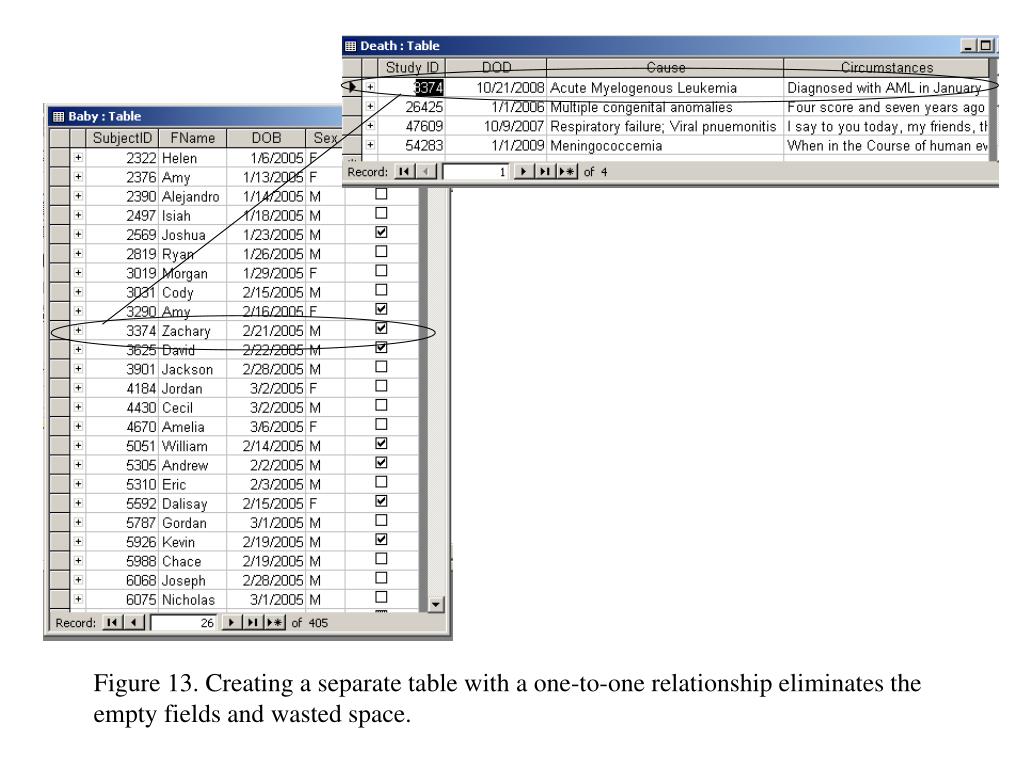Expand Death record 47609 subdatasheet
The image size is (1024, 768).
(370, 125)
